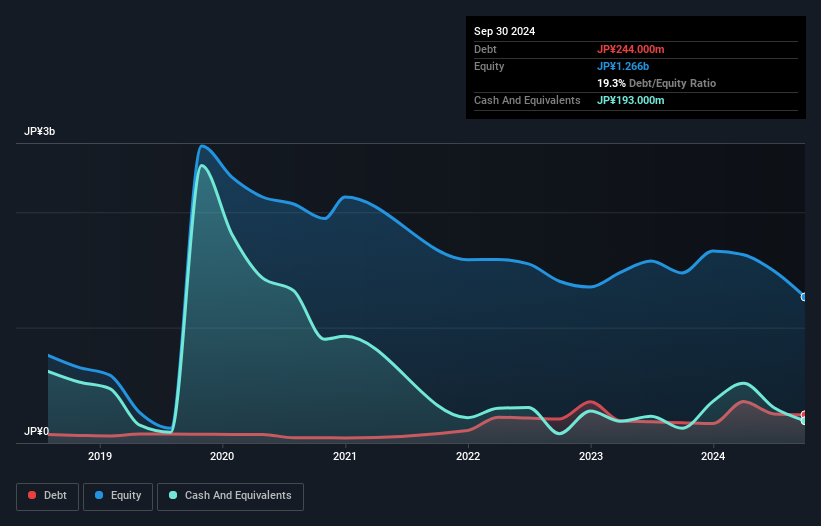Click the red Debt legend dot
Image resolution: width=821 pixels, height=526 pixels.
coord(32,495)
